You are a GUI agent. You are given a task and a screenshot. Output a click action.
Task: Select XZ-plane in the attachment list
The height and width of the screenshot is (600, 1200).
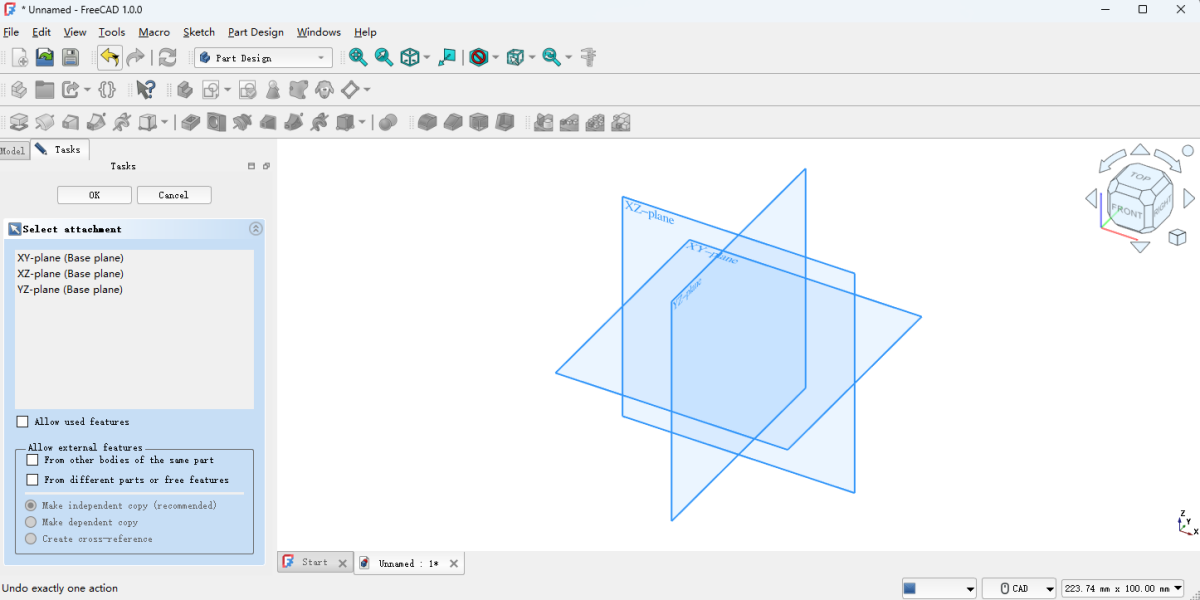pyautogui.click(x=70, y=273)
